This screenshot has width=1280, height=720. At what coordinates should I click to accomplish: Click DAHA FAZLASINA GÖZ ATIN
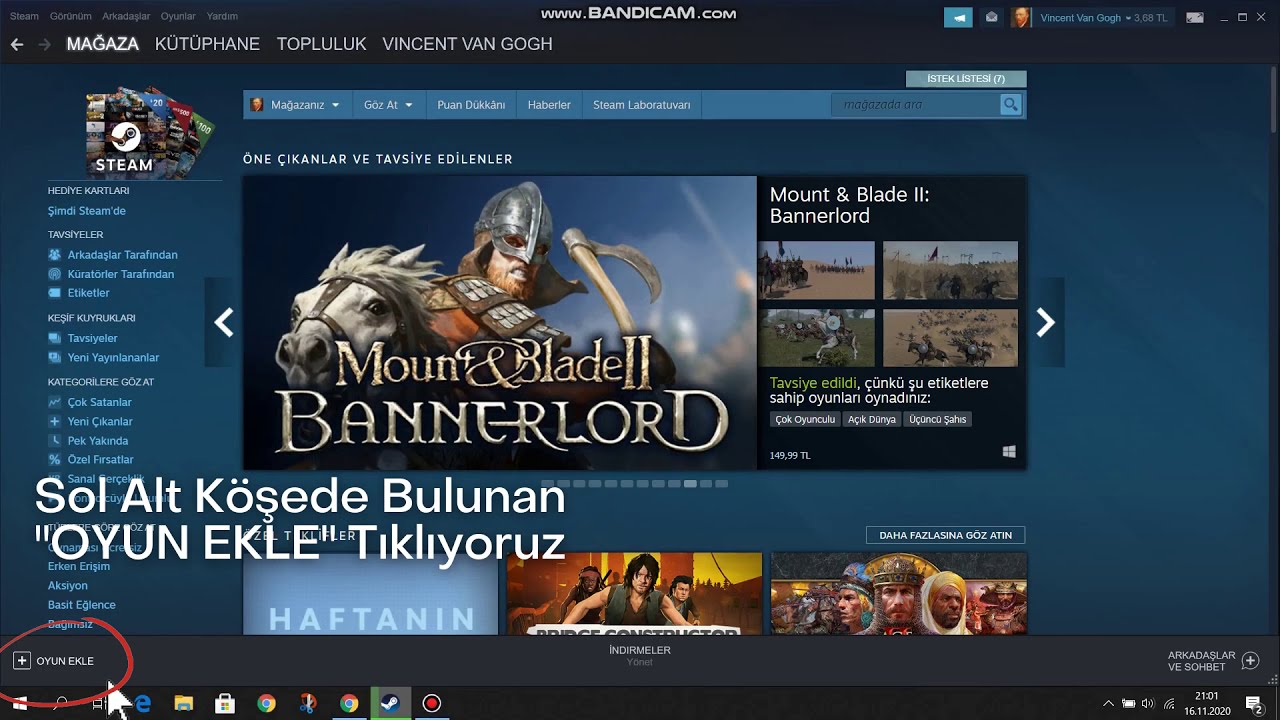click(946, 534)
